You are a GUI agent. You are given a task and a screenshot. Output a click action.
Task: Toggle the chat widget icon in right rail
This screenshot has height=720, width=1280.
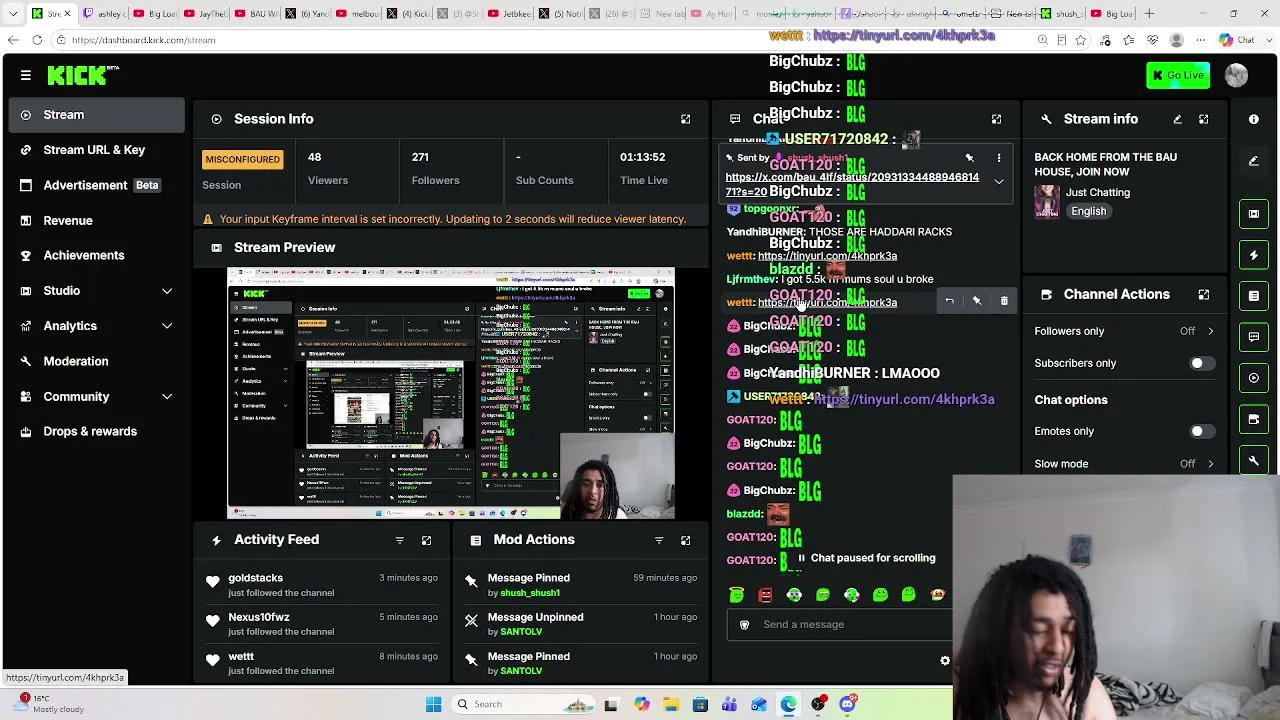[x=1254, y=337]
